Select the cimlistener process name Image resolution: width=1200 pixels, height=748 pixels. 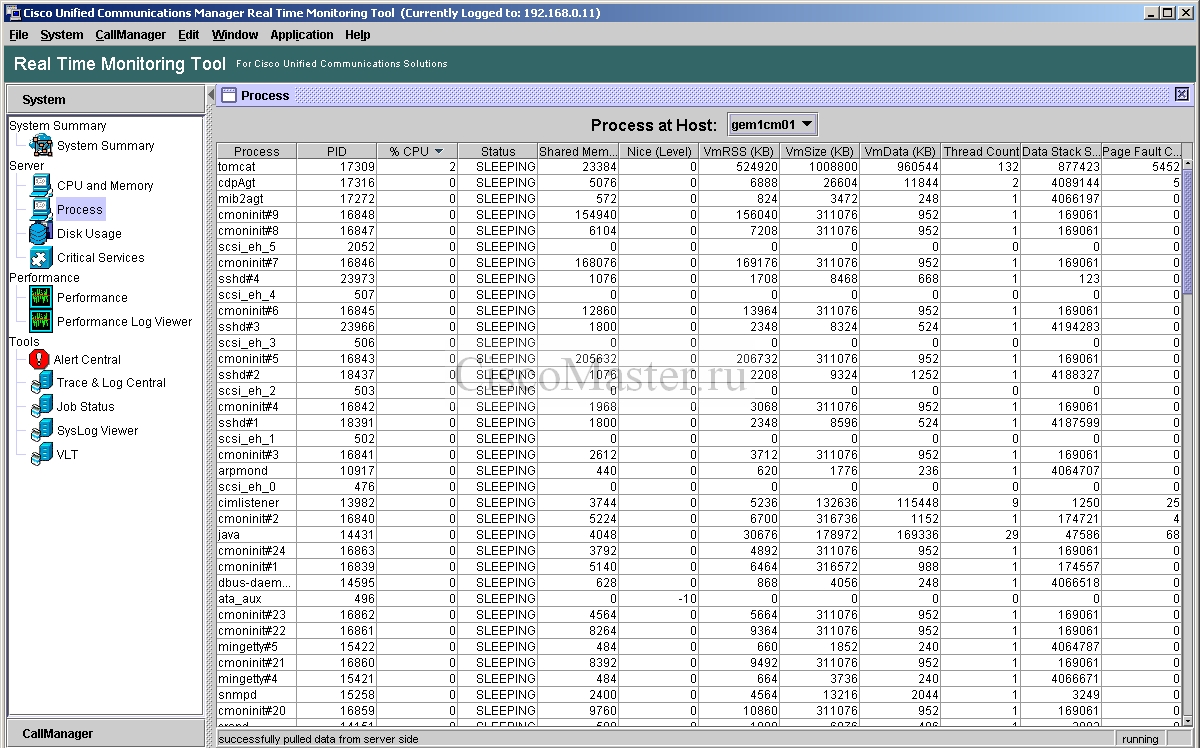tap(249, 503)
